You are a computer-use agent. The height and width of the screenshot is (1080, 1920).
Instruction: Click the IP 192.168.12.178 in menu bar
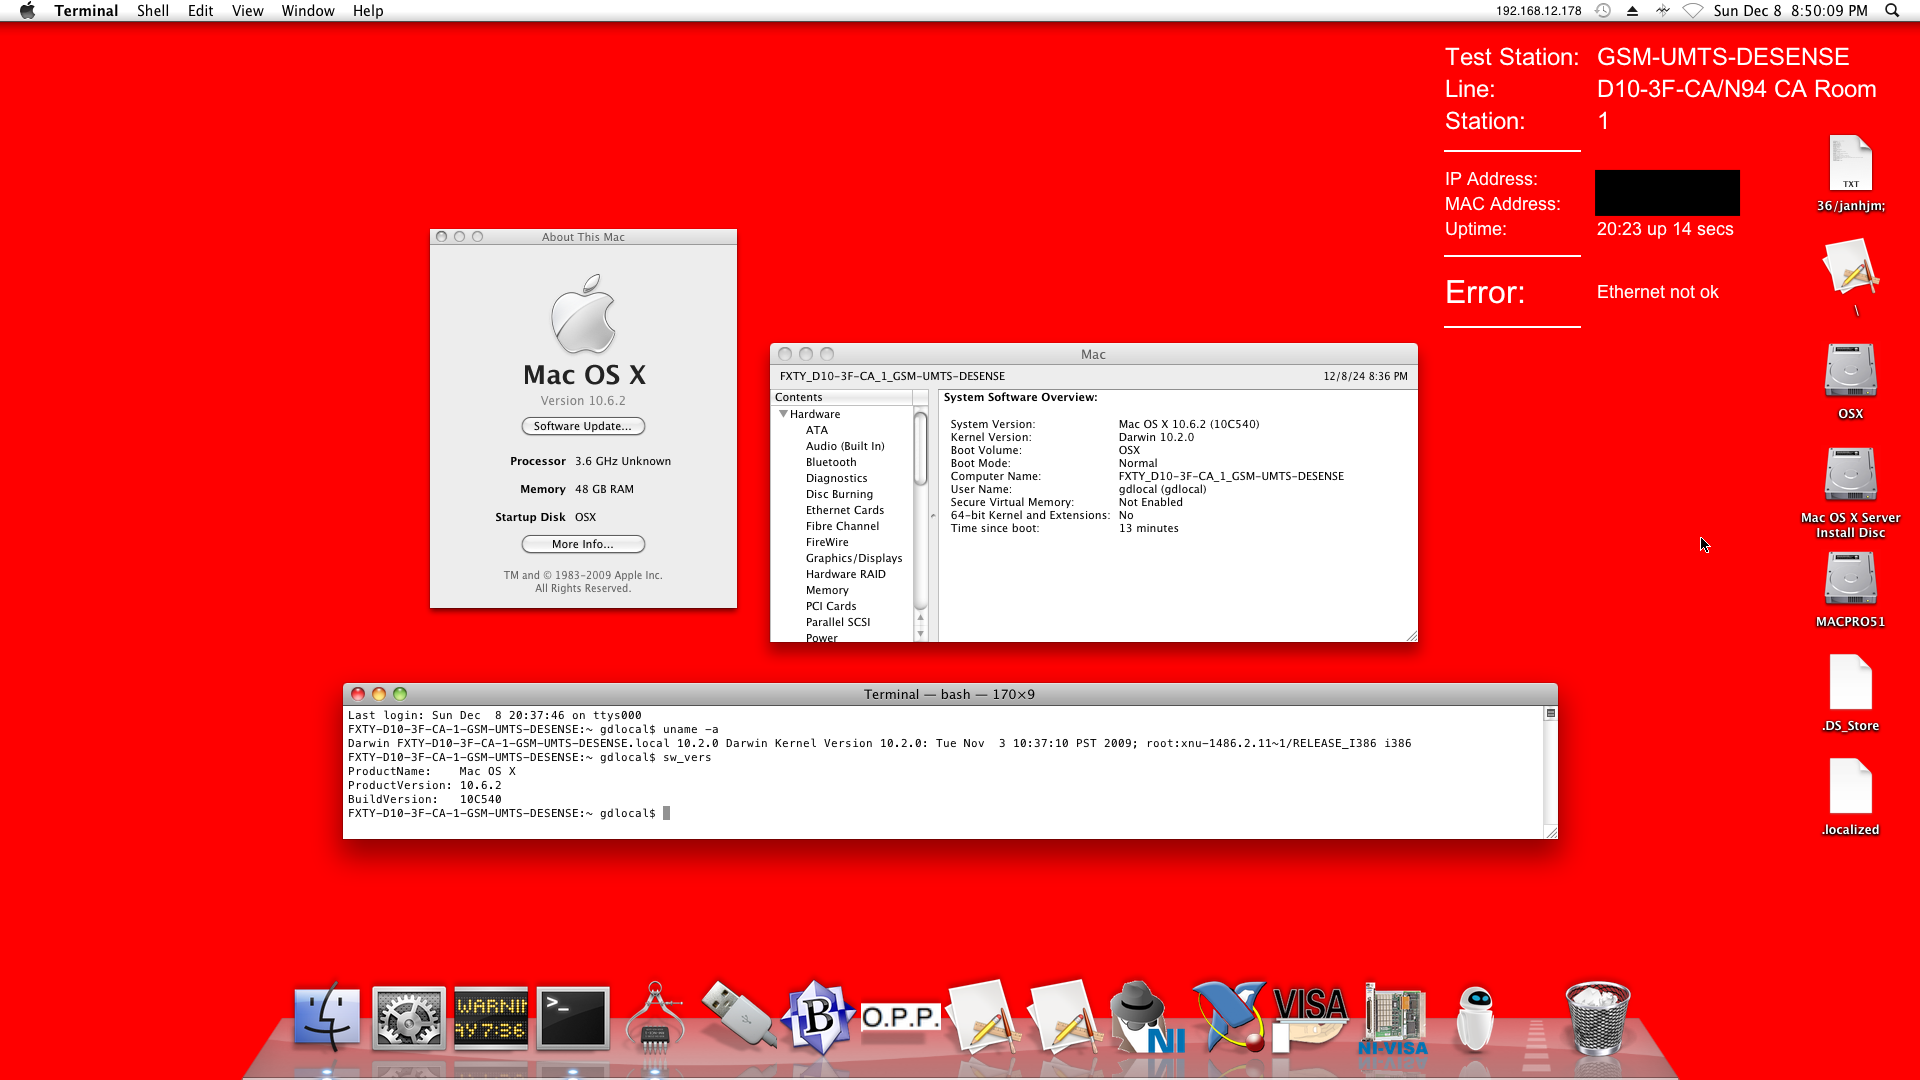click(1538, 11)
